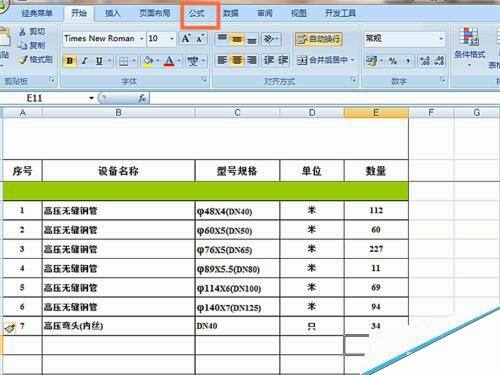
Task: Decrease decimal places
Action: pyautogui.click(x=439, y=61)
